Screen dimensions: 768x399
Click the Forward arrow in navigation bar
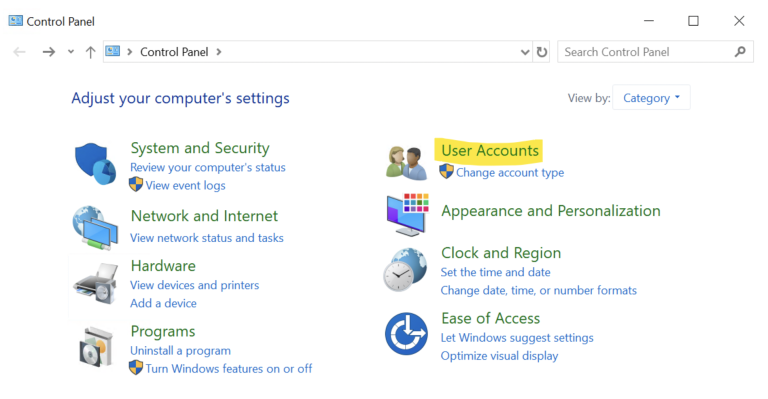click(48, 52)
